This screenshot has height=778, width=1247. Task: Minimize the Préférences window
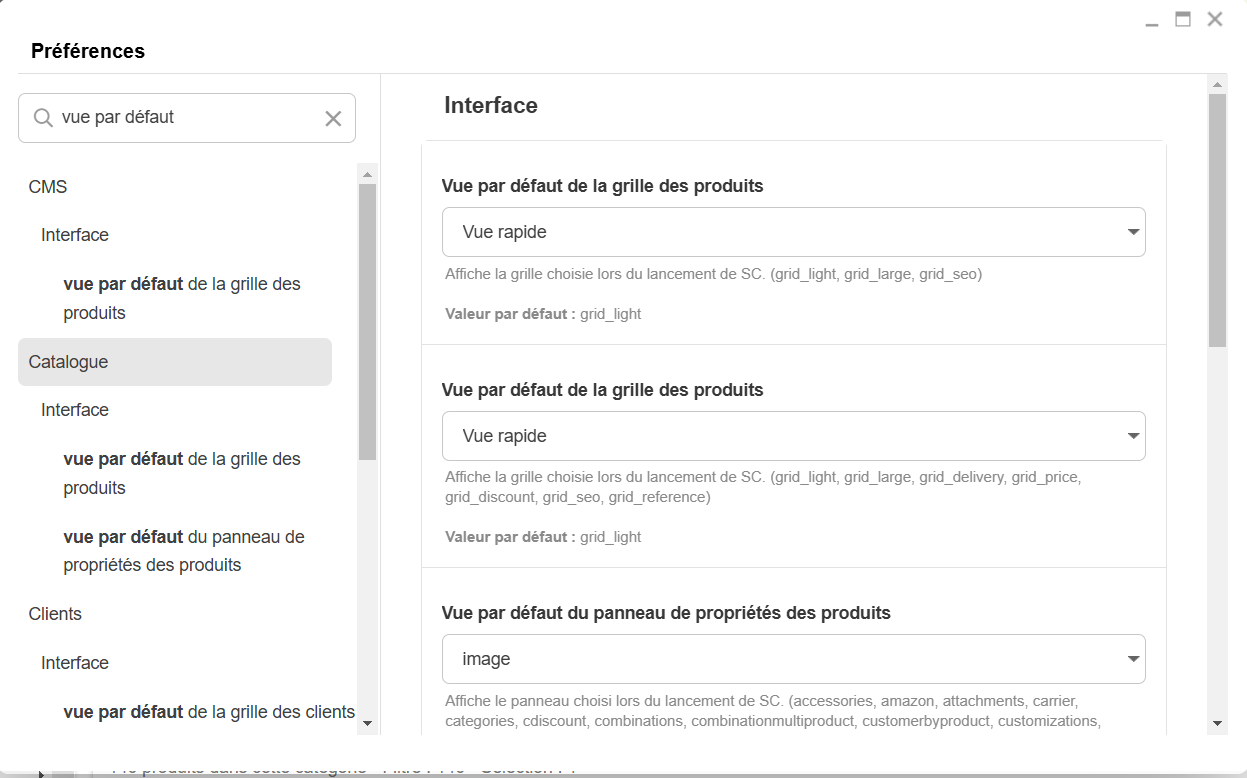click(1152, 20)
